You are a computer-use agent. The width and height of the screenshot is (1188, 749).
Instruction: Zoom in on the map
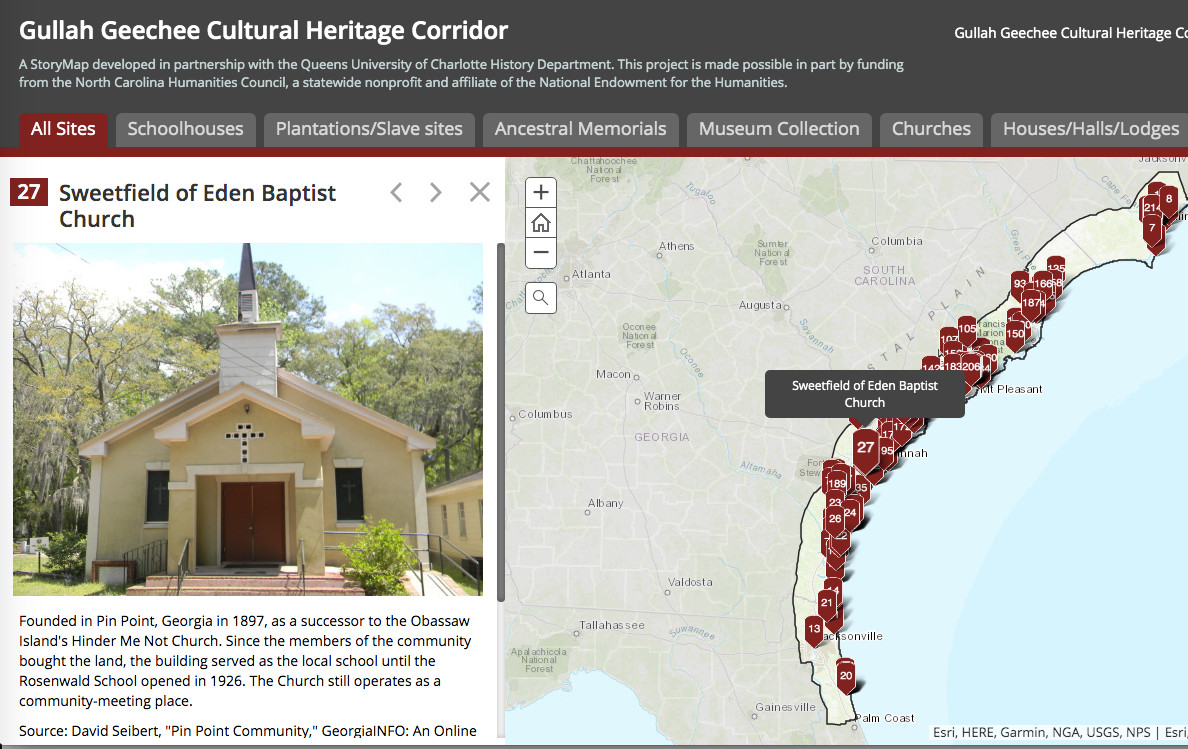pyautogui.click(x=541, y=192)
